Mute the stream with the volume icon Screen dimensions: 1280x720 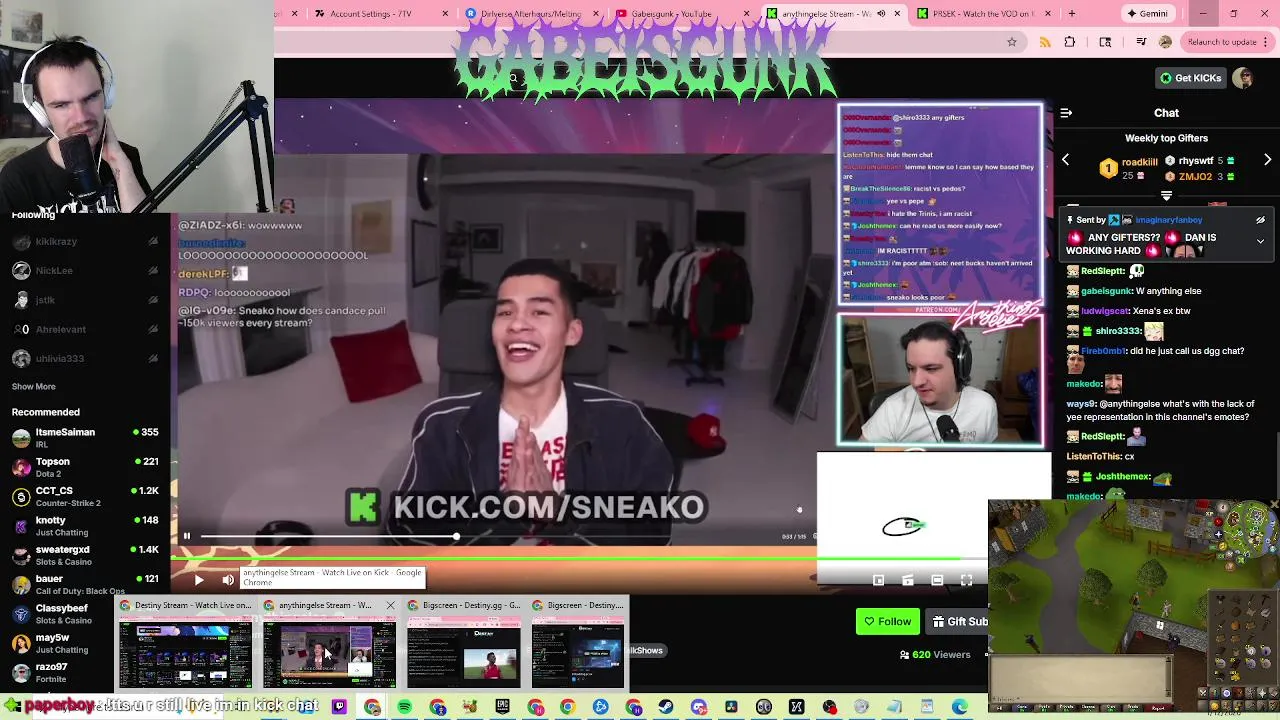click(x=228, y=580)
